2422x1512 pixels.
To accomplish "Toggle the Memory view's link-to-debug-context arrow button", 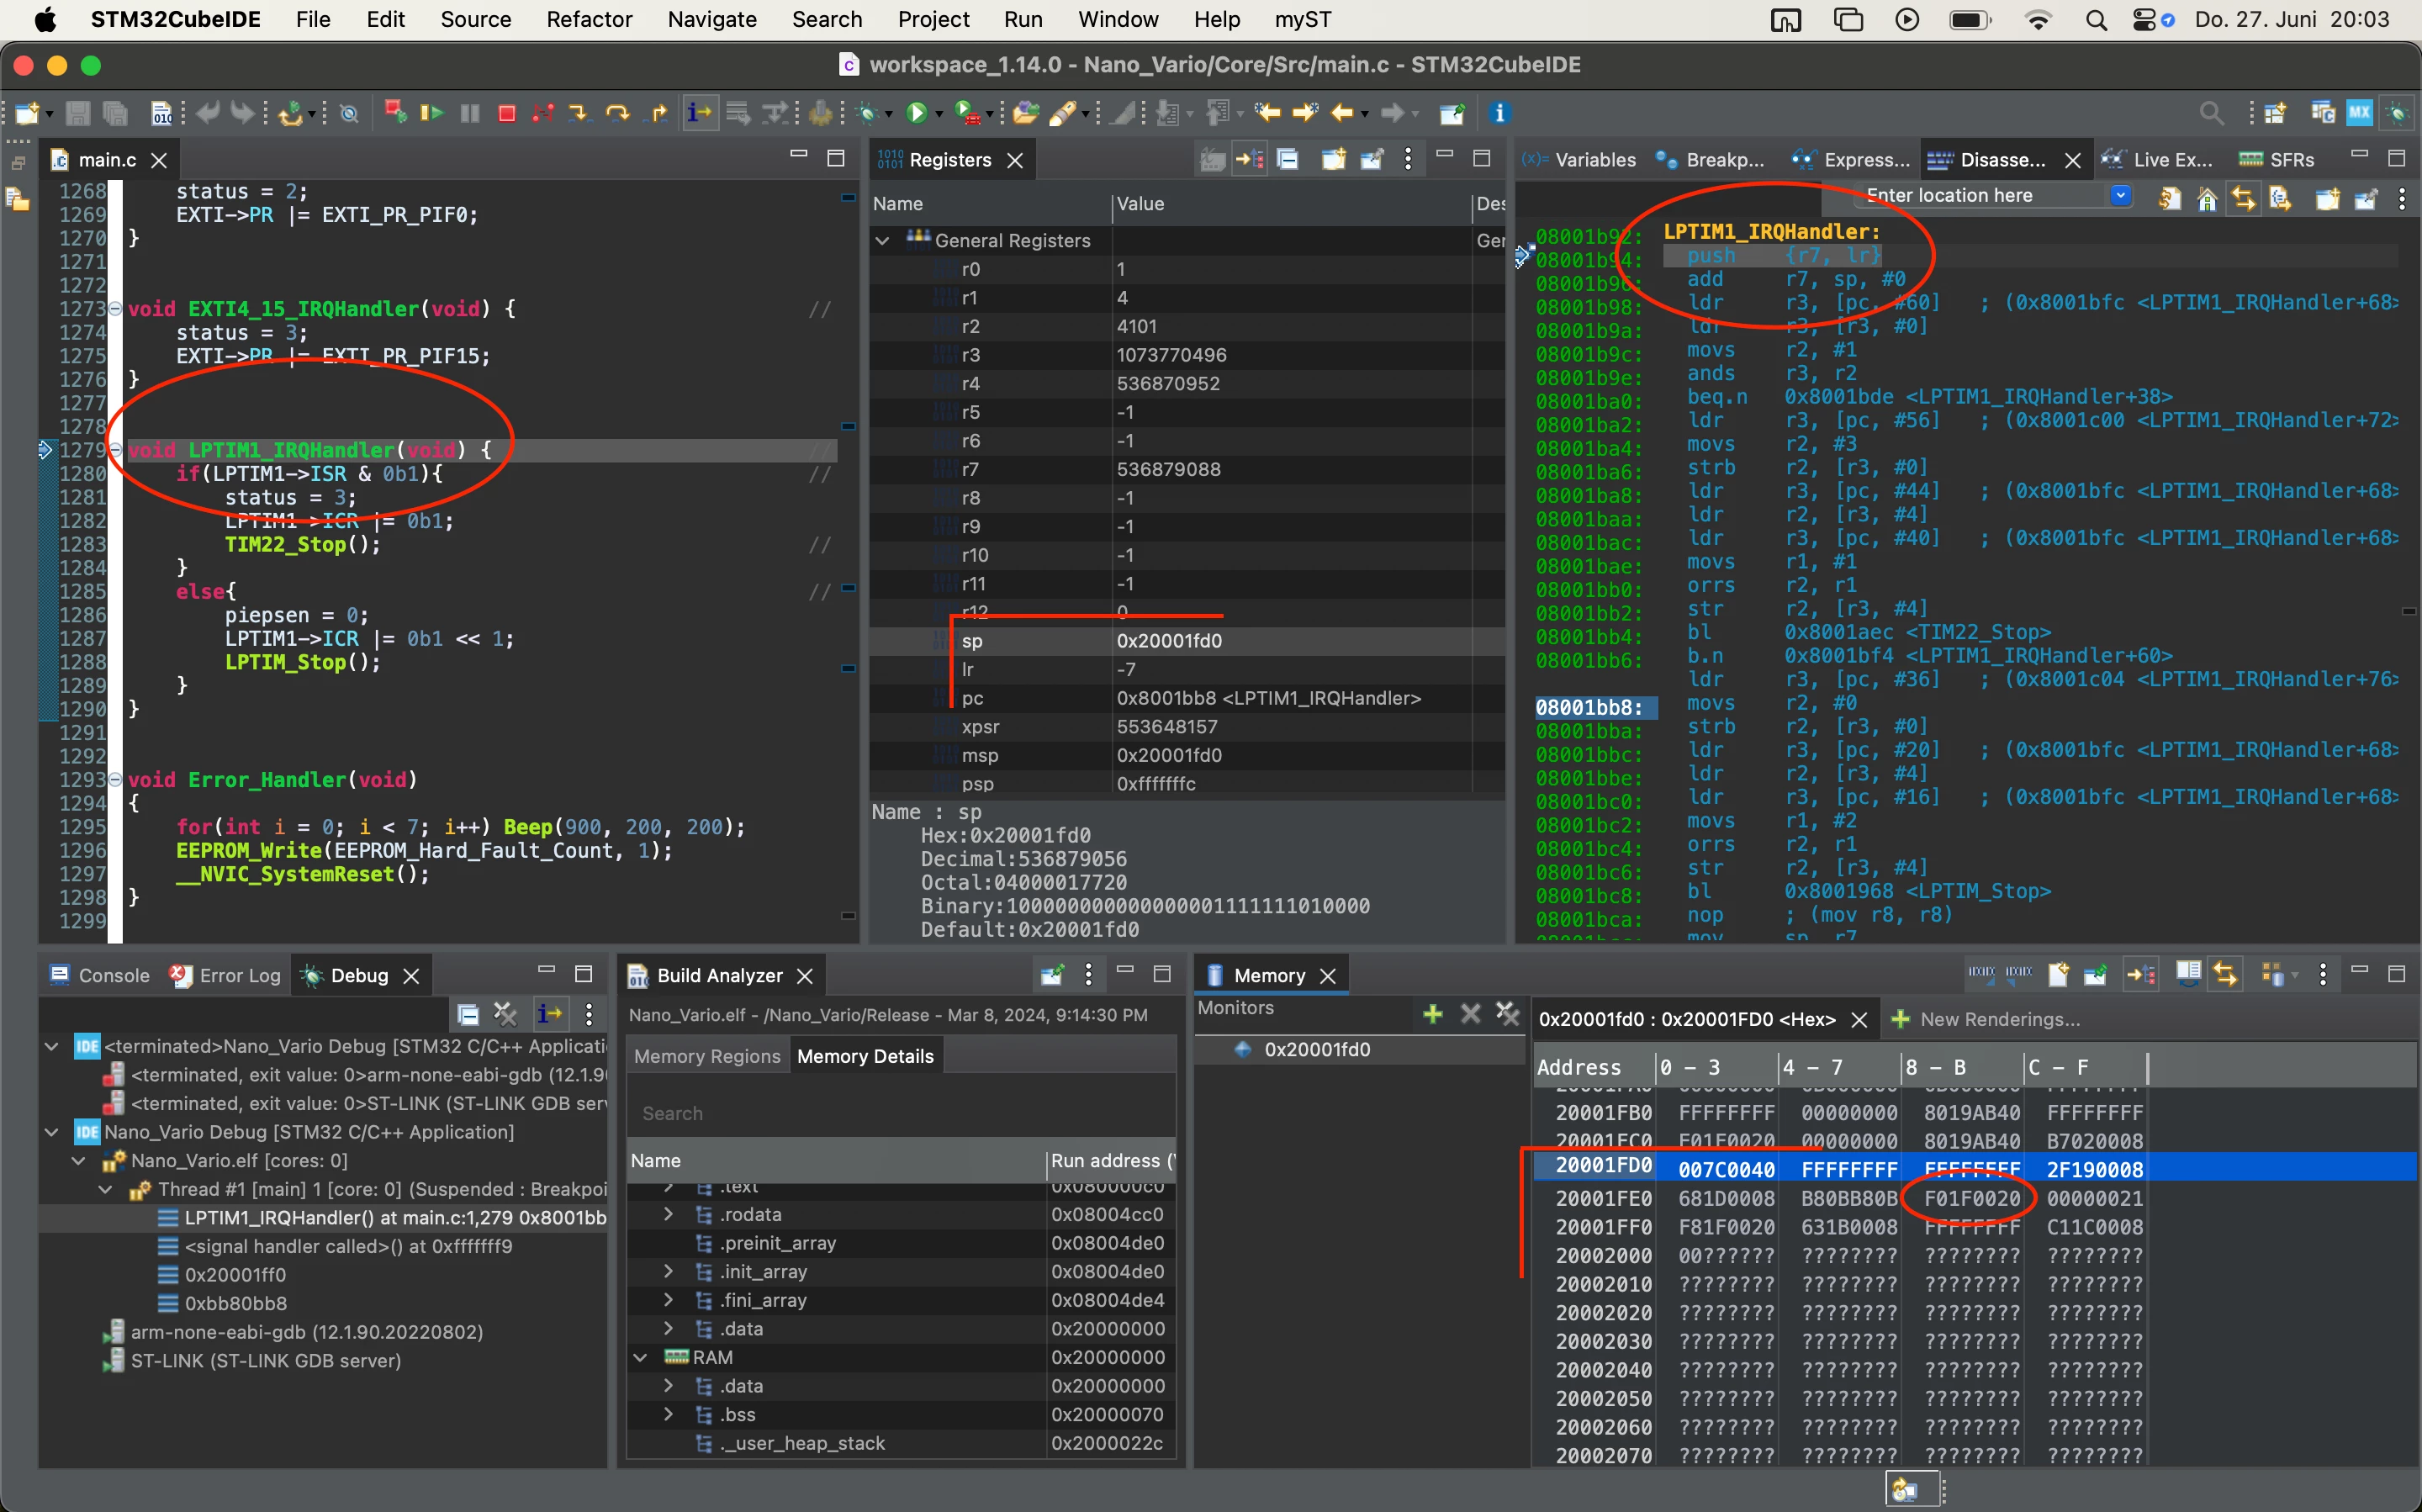I will click(x=2141, y=973).
